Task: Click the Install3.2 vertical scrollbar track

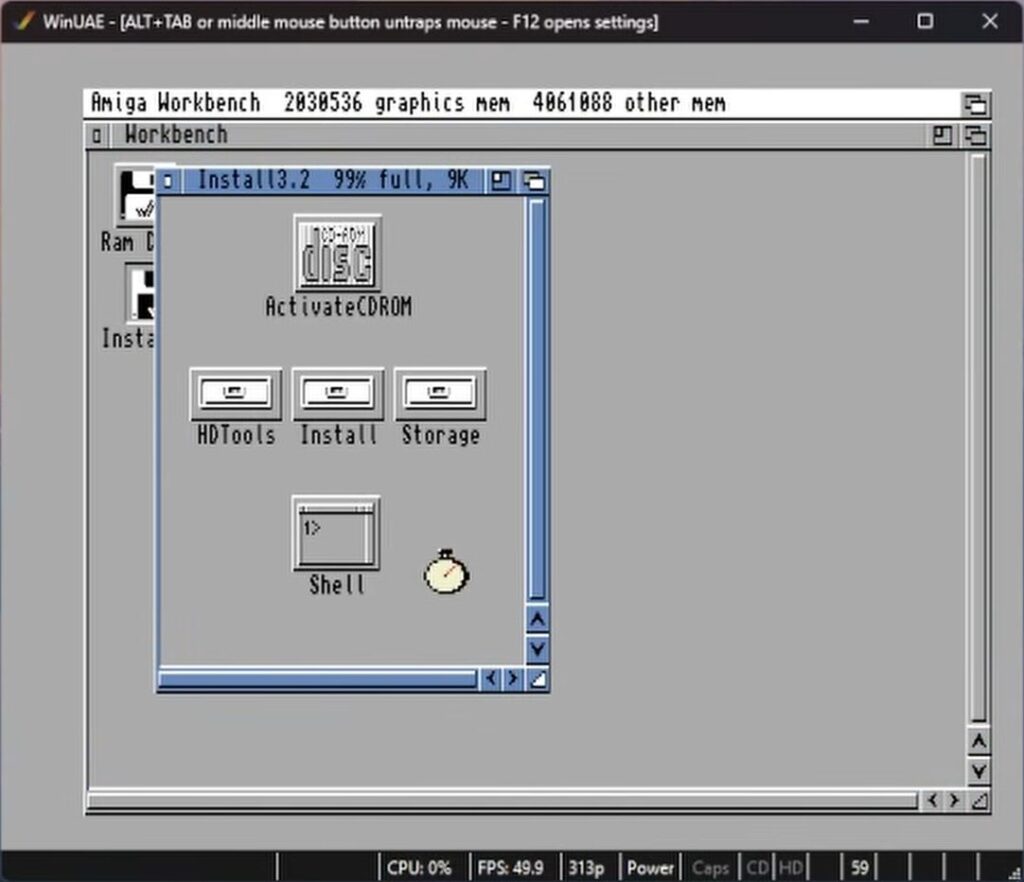Action: coord(537,400)
